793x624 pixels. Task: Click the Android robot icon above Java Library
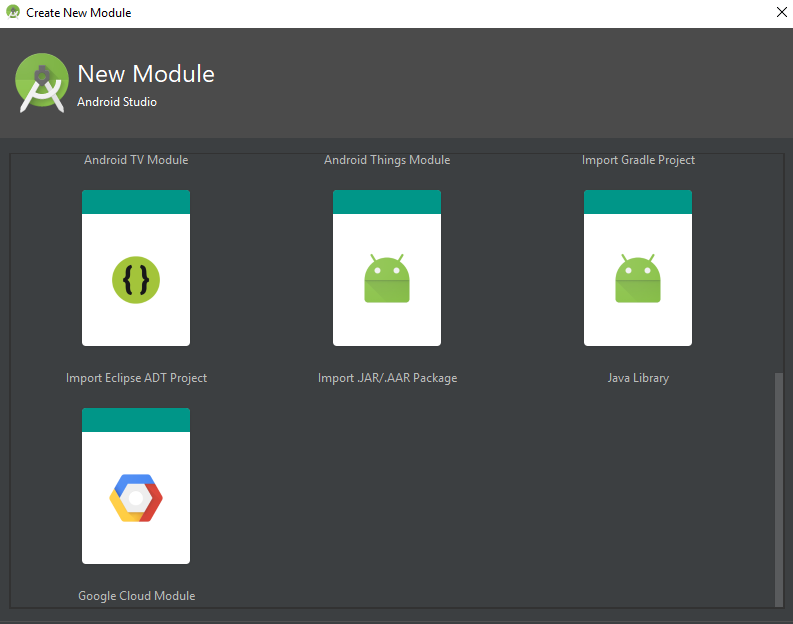(x=638, y=279)
